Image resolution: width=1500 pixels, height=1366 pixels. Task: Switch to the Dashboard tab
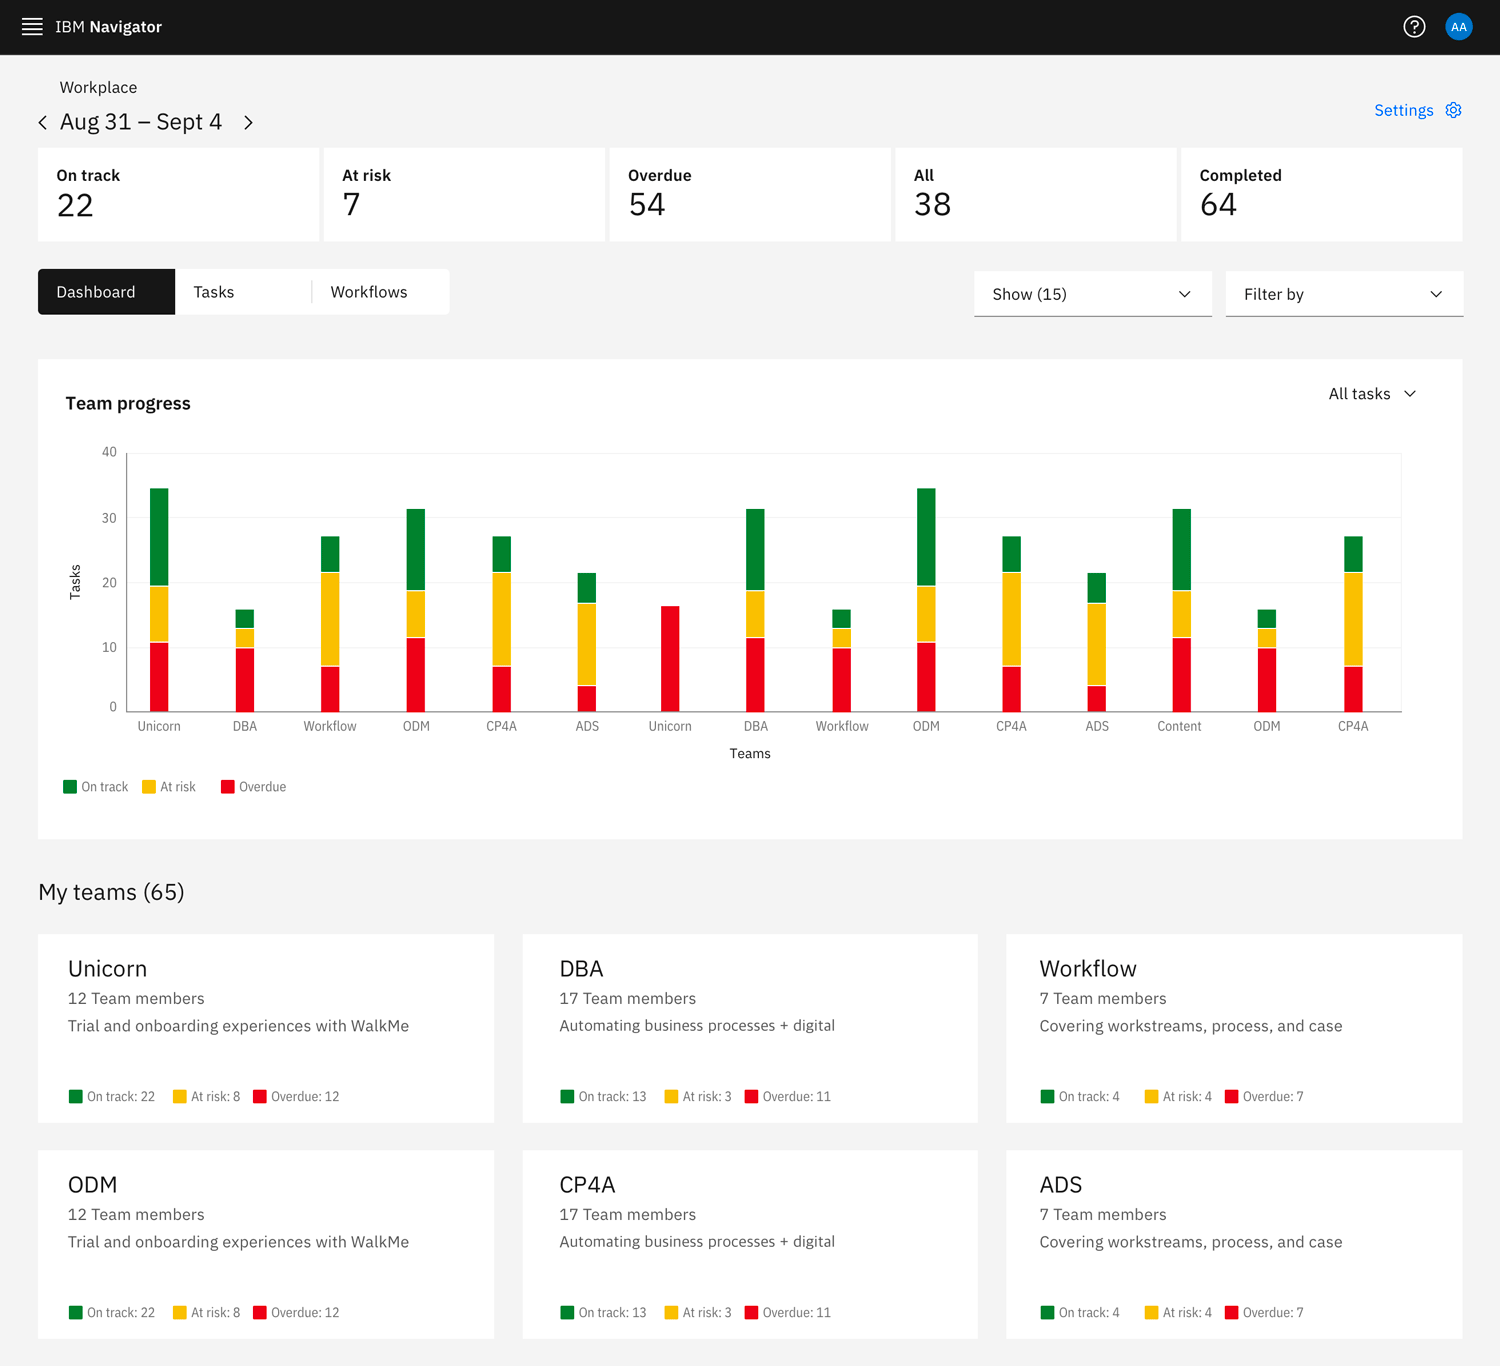106,292
